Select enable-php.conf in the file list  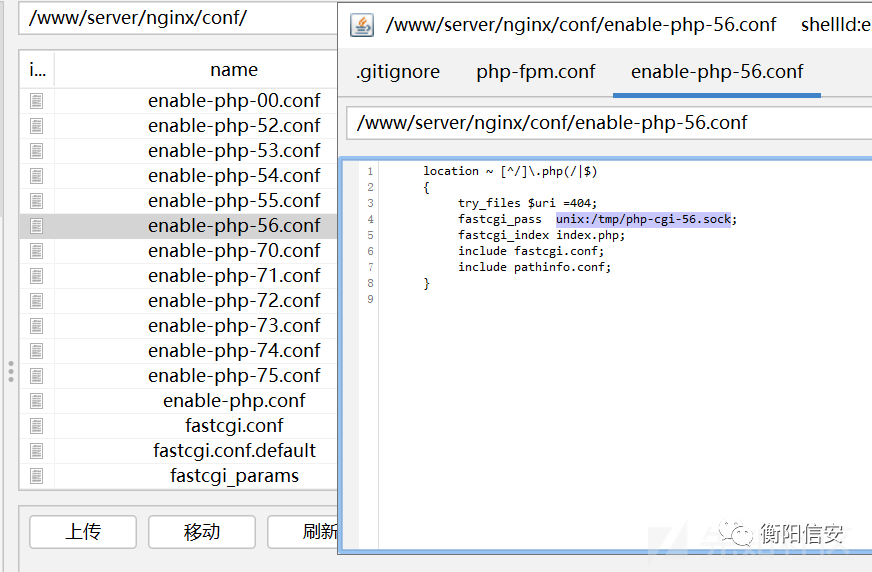pyautogui.click(x=234, y=401)
